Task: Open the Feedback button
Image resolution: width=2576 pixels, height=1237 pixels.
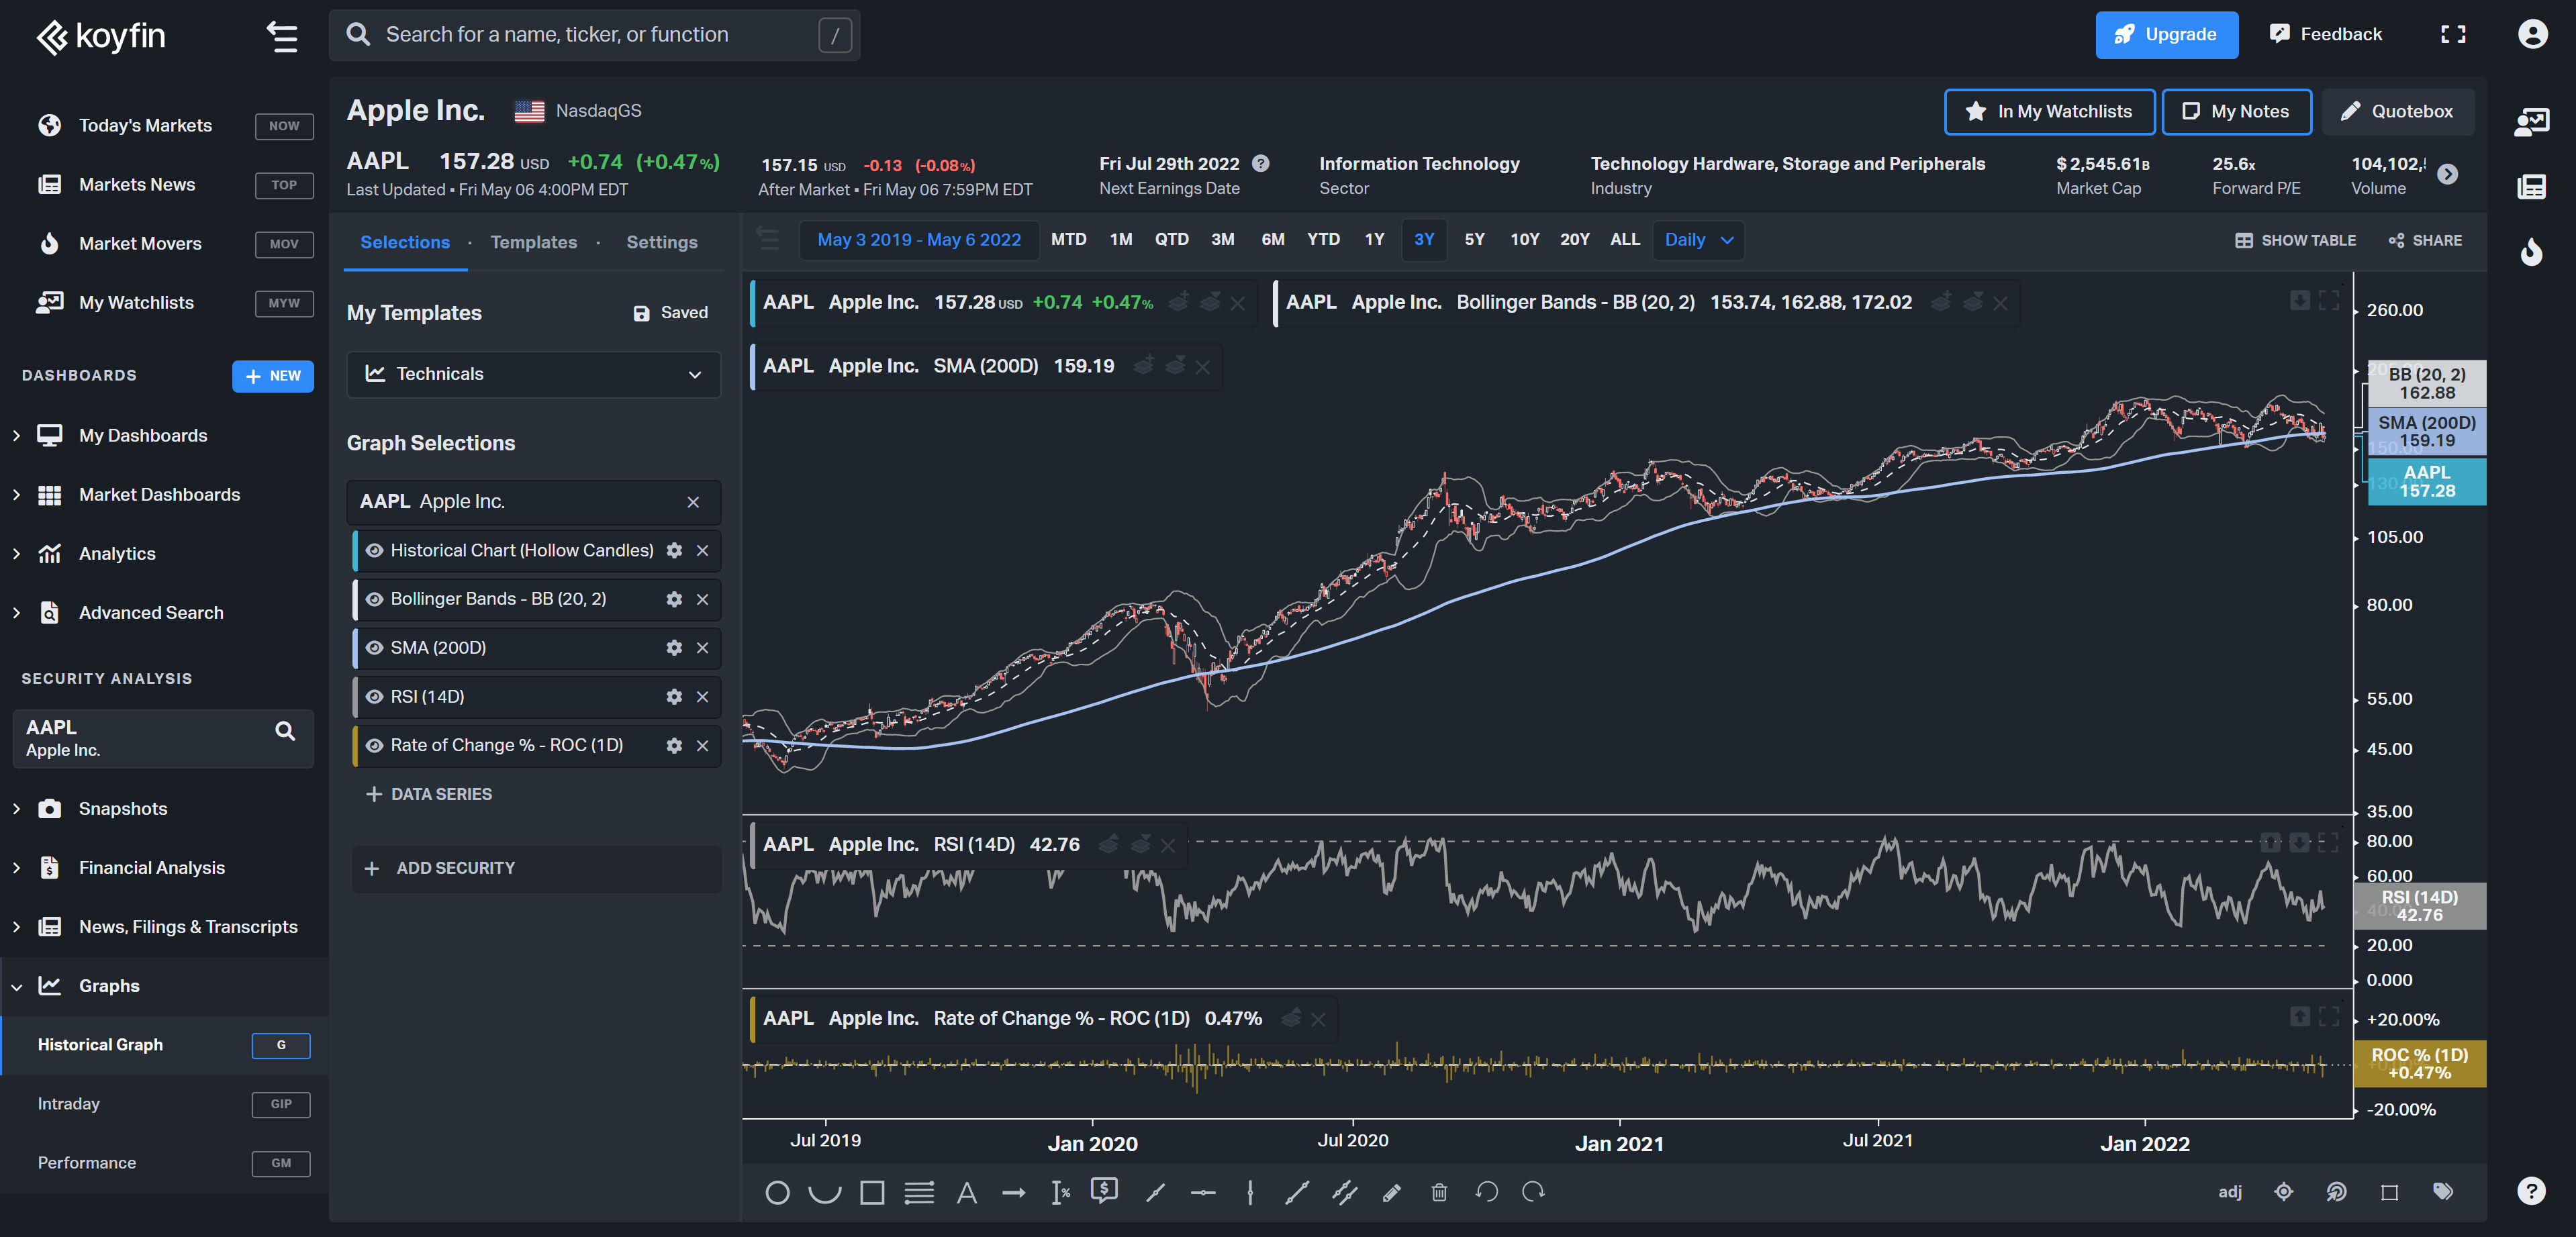Action: click(x=2326, y=35)
